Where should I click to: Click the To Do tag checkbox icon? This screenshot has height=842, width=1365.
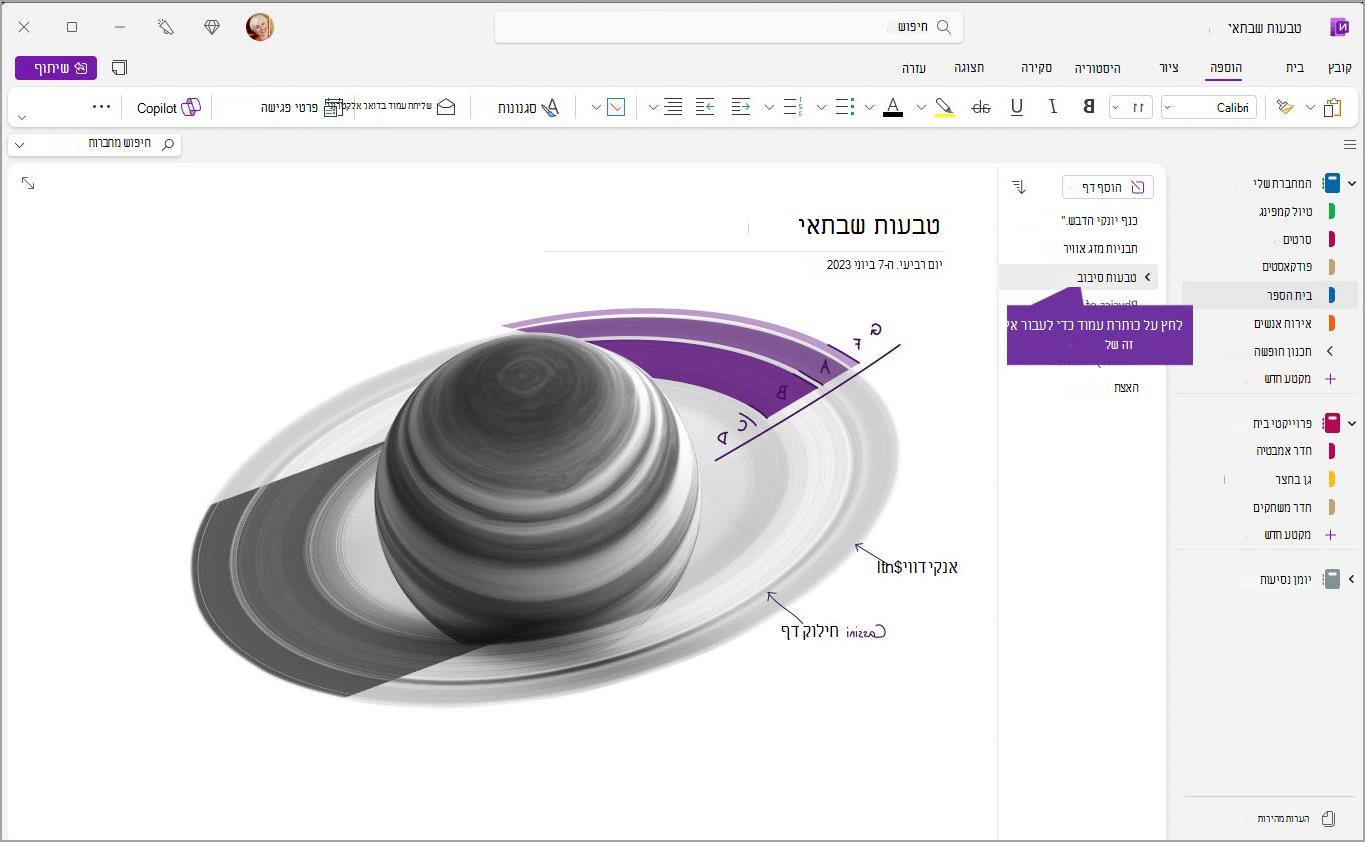click(616, 107)
